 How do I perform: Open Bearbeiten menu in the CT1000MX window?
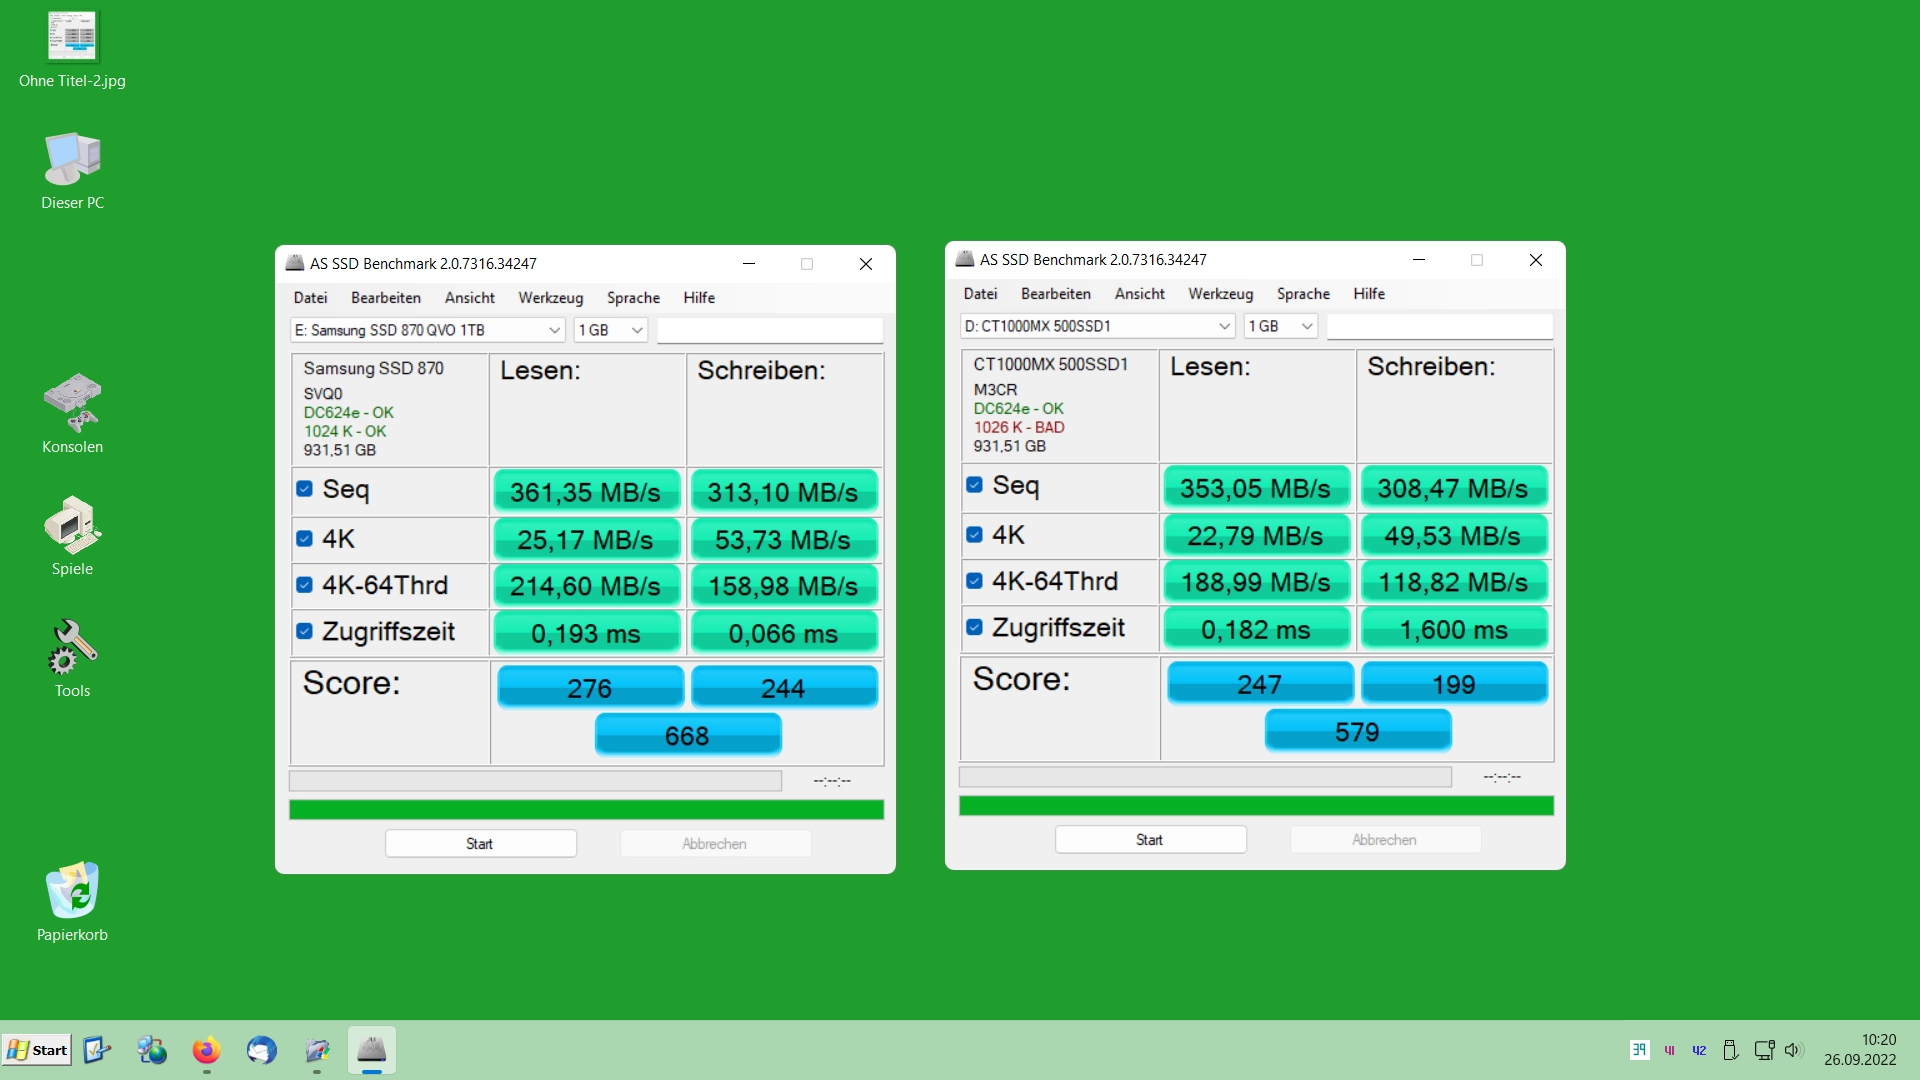coord(1056,294)
